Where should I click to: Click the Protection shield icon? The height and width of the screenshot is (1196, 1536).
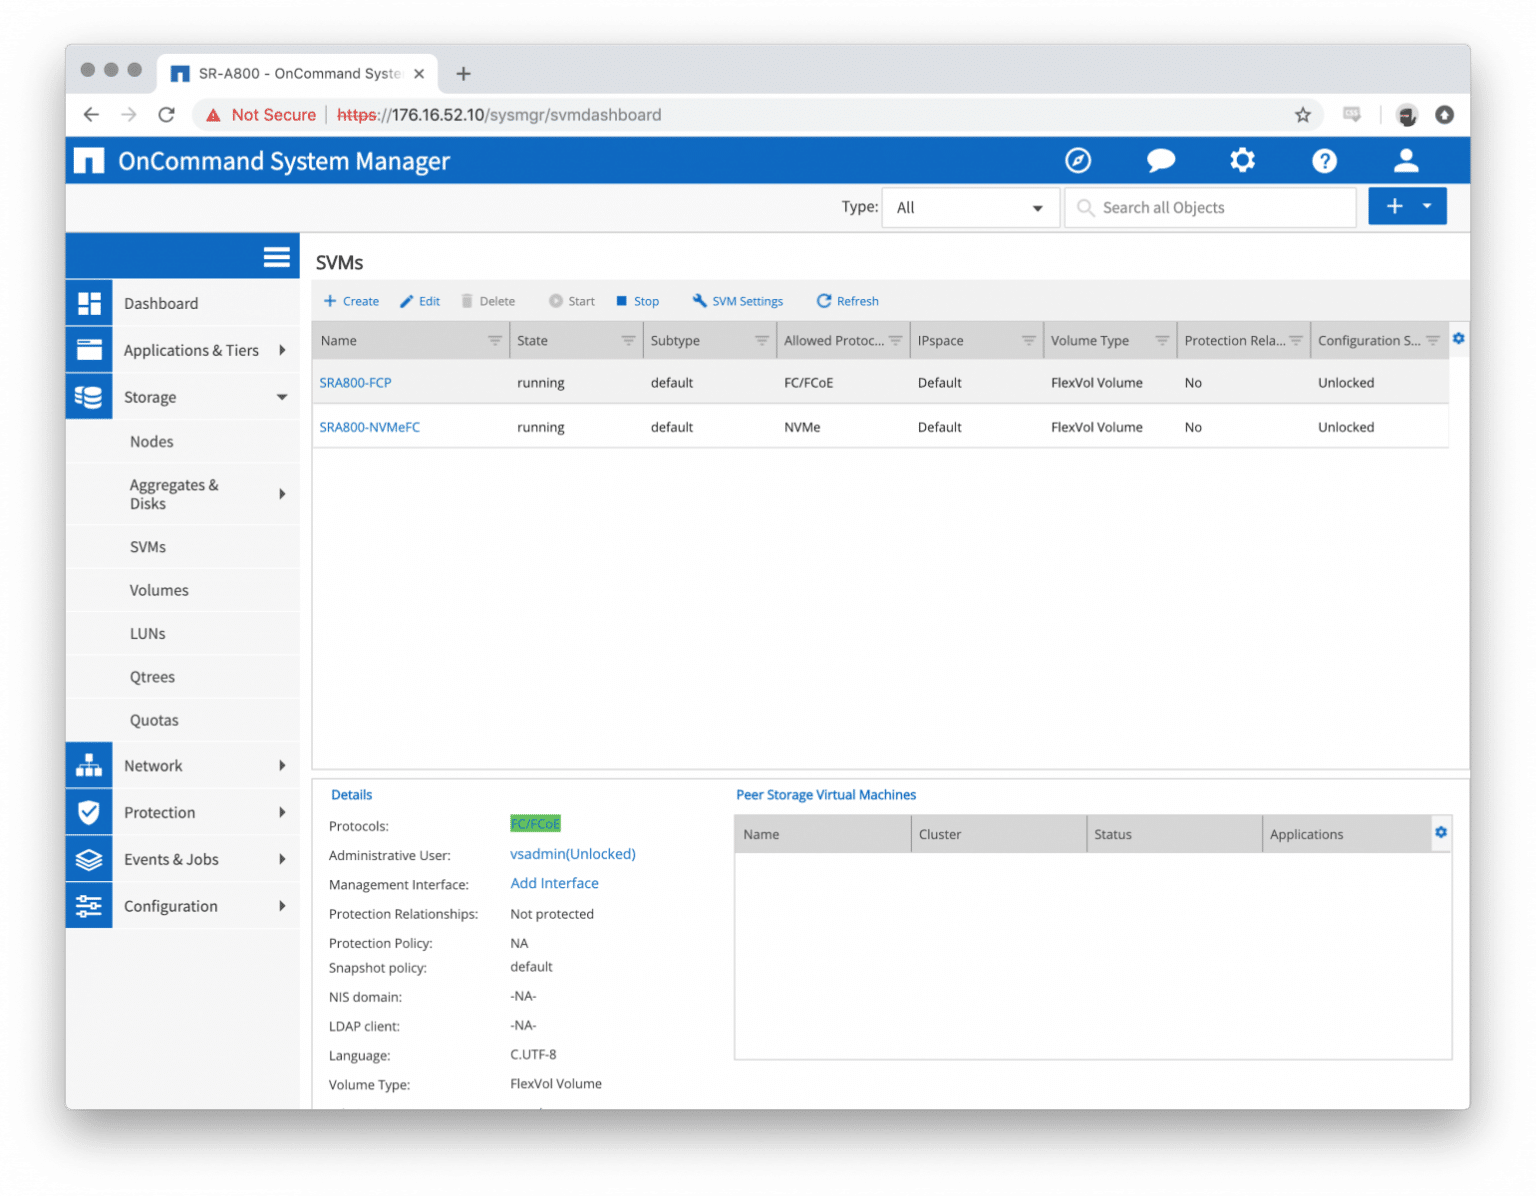(89, 812)
